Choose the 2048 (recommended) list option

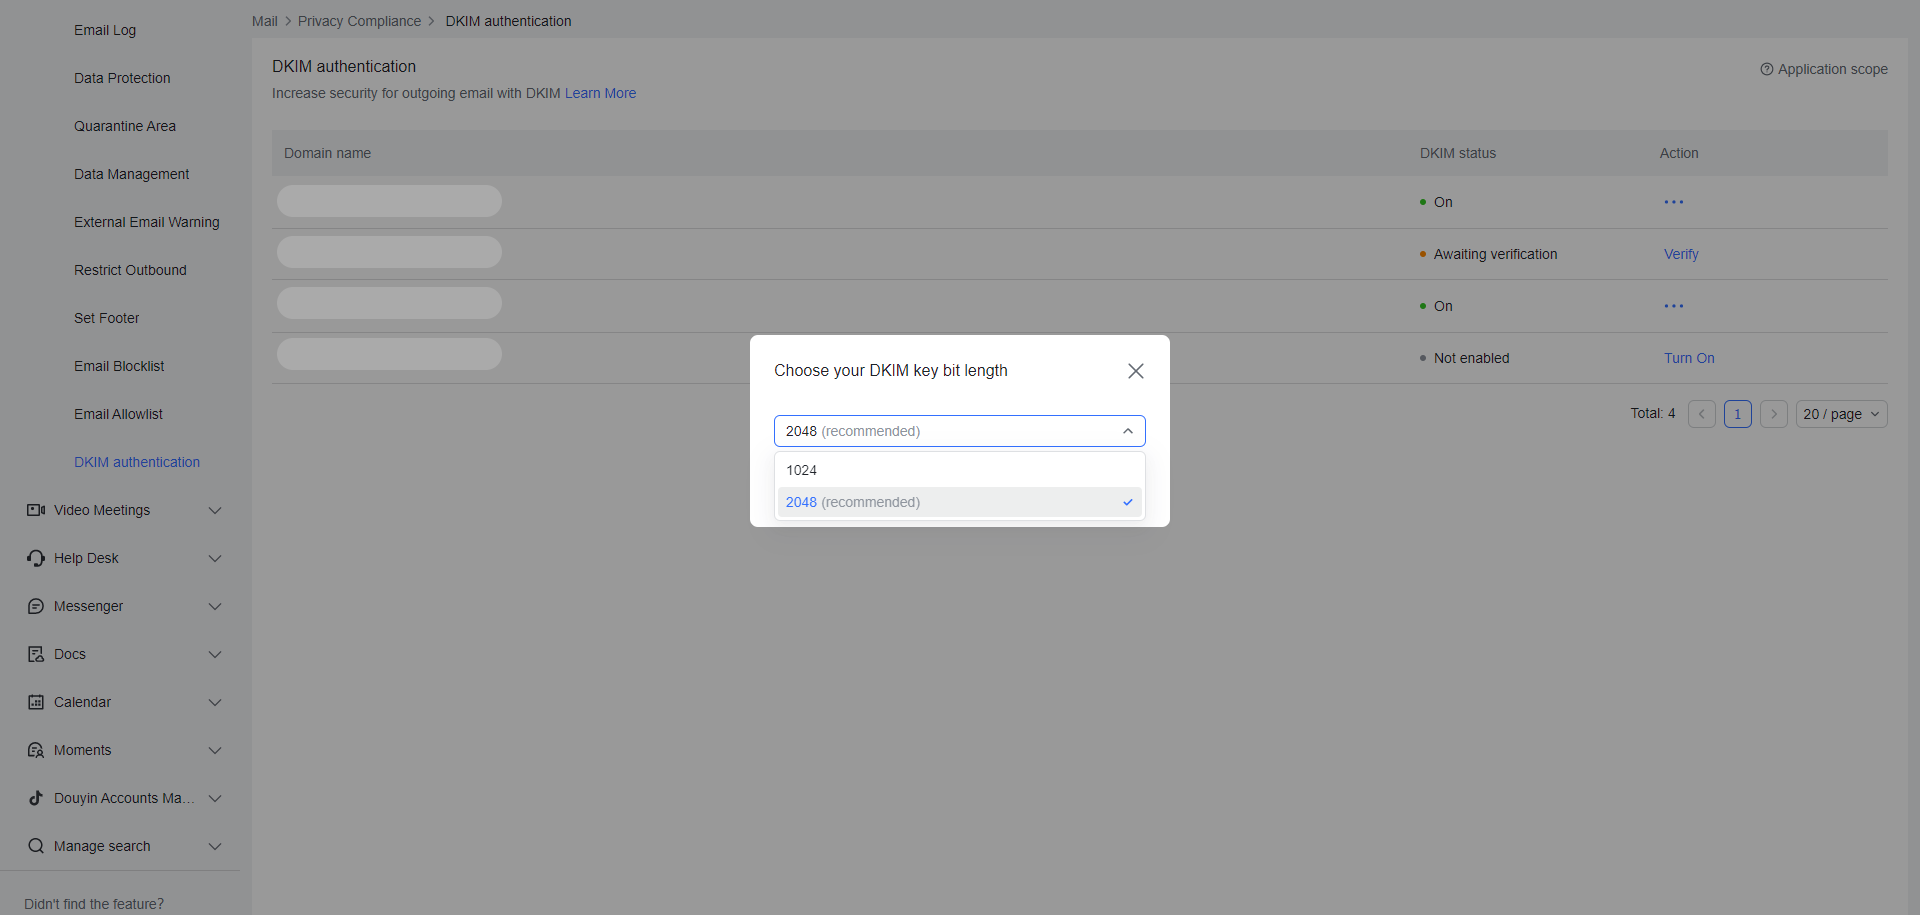coord(958,502)
